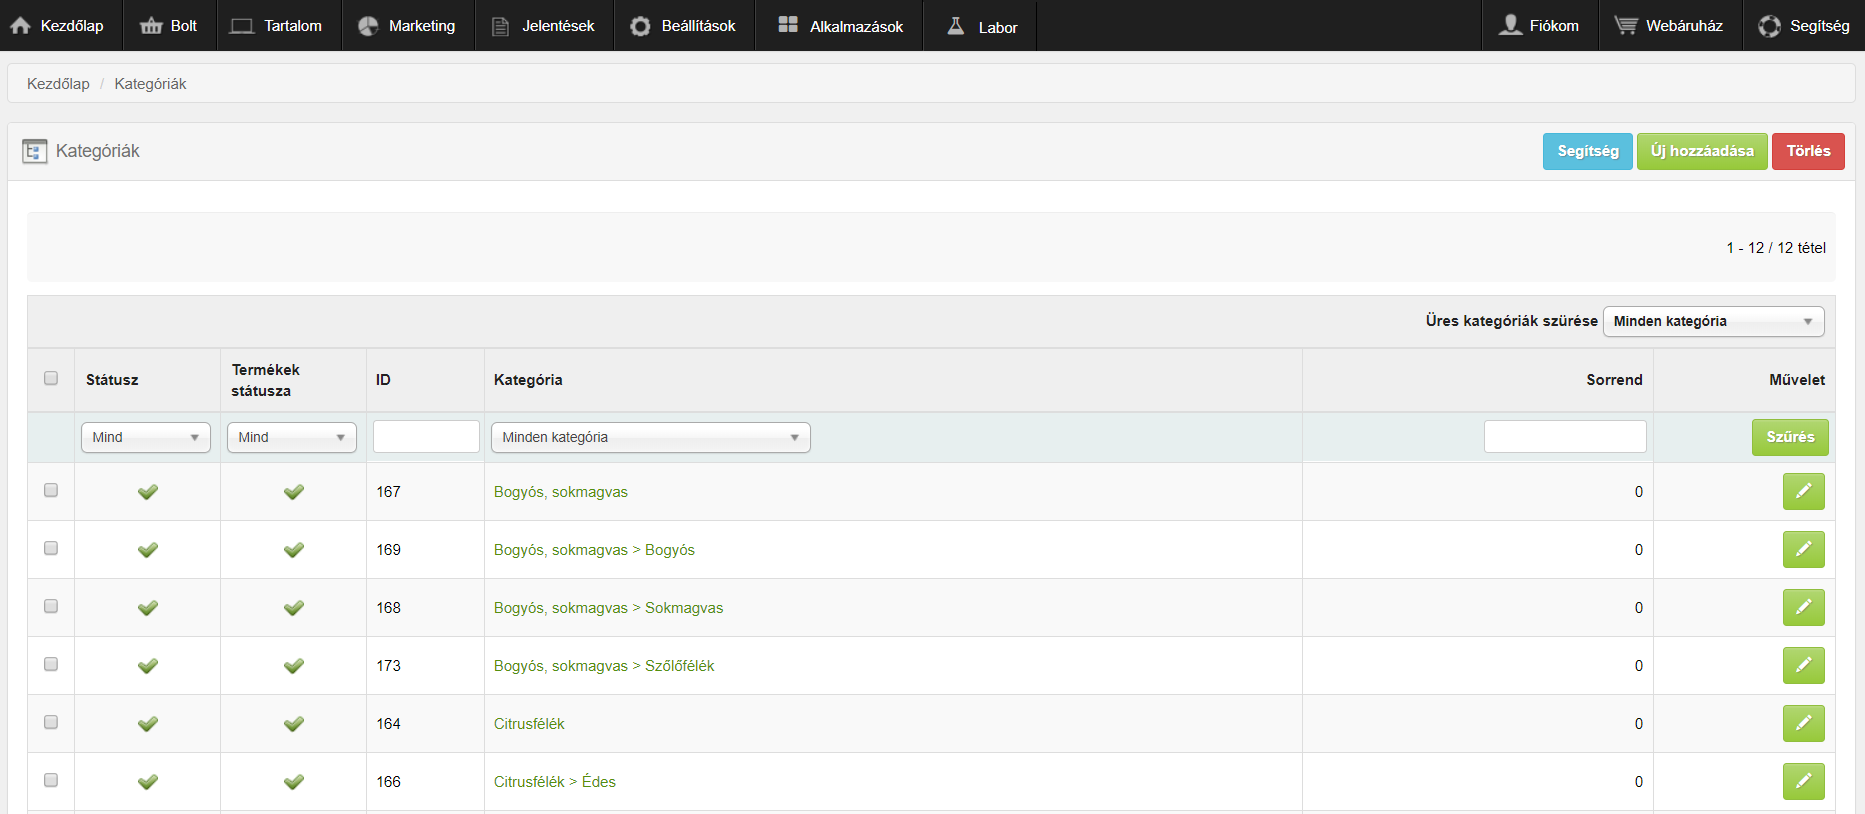Toggle product status checkmark for category 166
Image resolution: width=1865 pixels, height=814 pixels.
coord(294,782)
